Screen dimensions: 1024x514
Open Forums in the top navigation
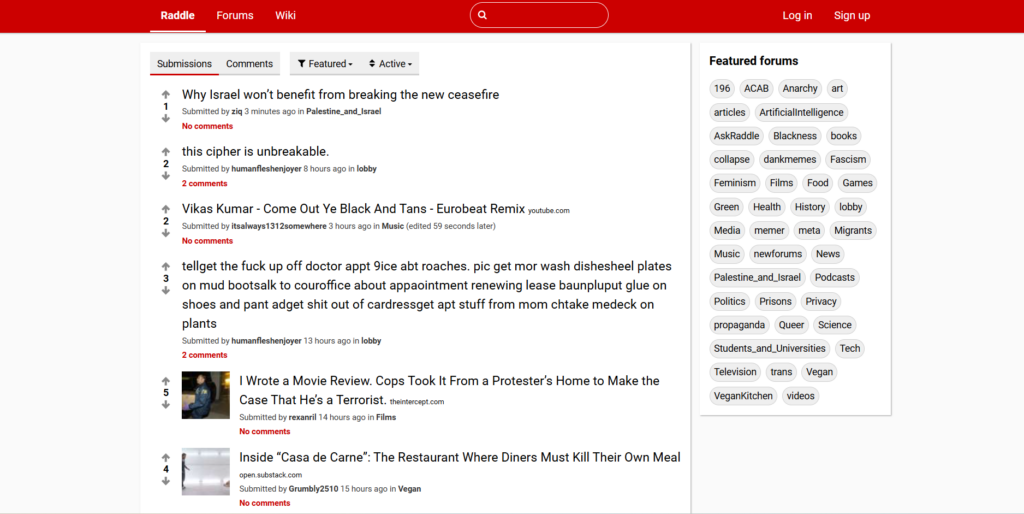[235, 16]
